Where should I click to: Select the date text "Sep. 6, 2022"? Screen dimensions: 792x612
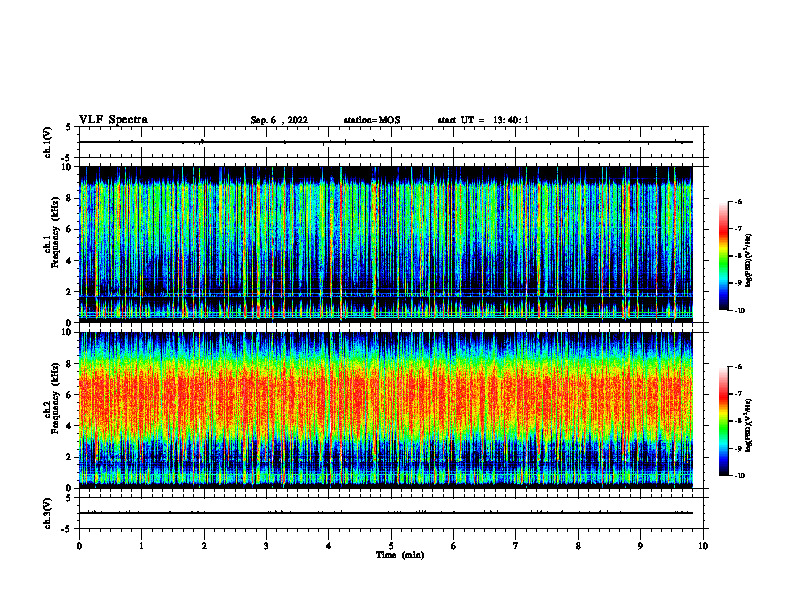point(279,120)
